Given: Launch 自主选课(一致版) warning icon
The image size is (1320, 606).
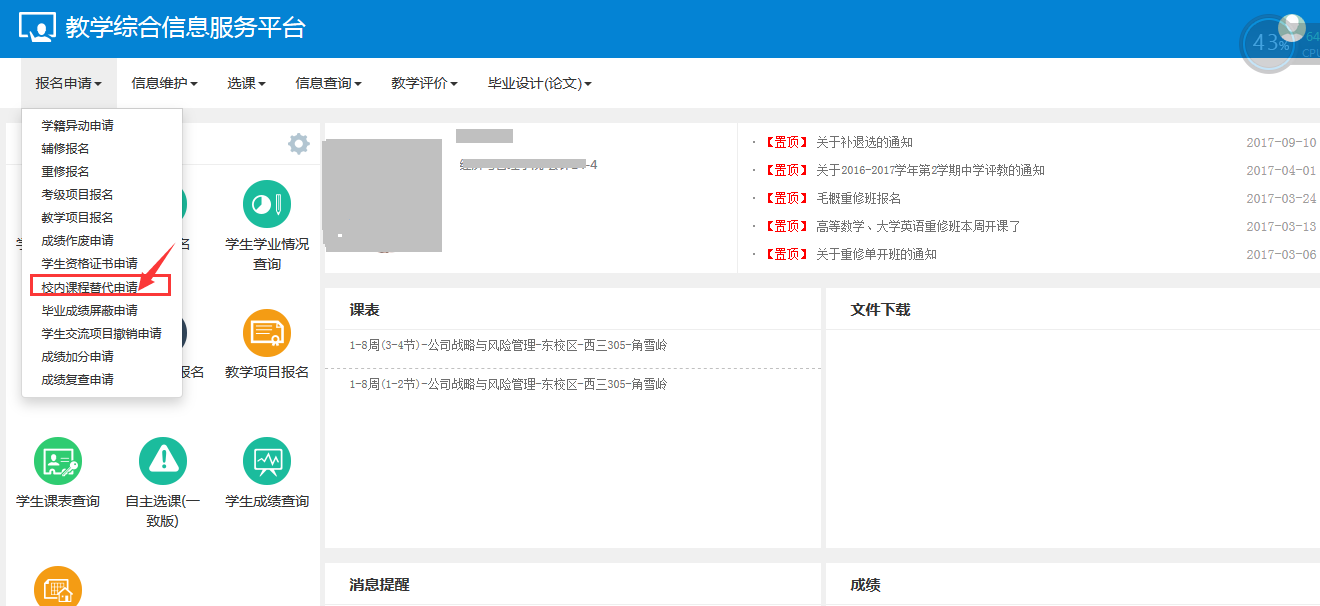Looking at the screenshot, I should click(162, 462).
